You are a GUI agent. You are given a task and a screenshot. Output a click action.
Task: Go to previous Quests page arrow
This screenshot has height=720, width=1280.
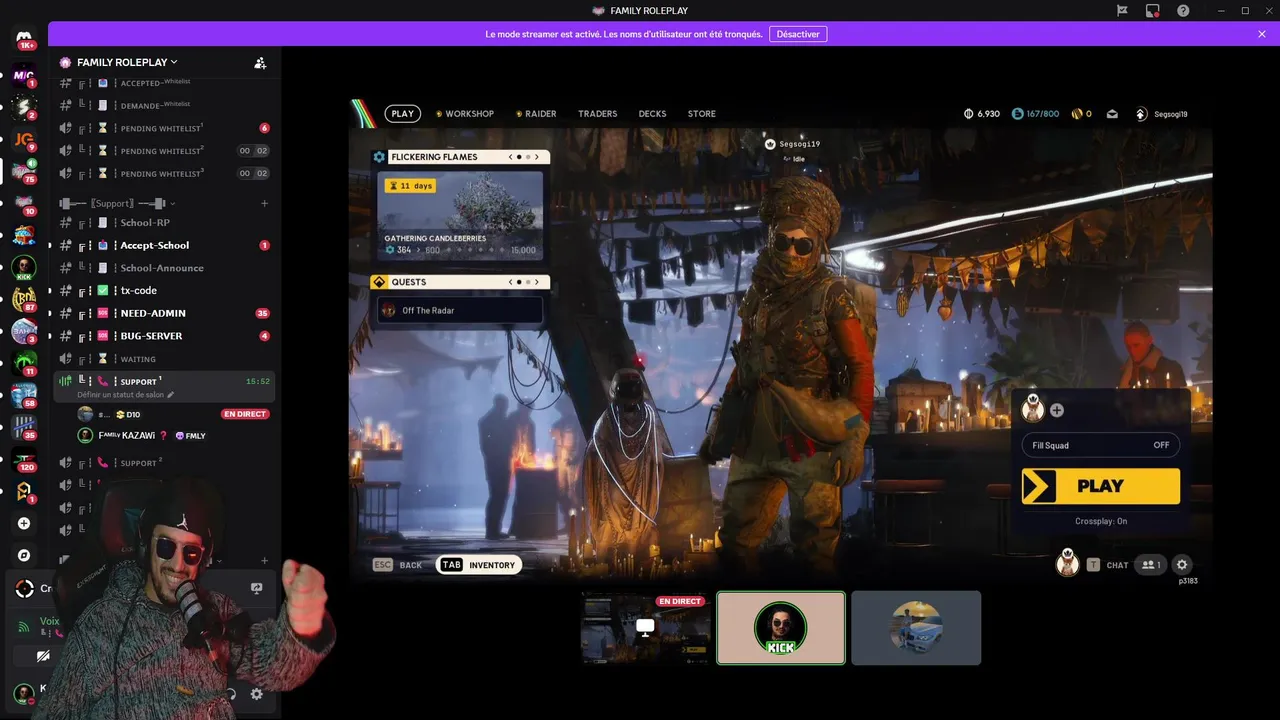point(511,282)
